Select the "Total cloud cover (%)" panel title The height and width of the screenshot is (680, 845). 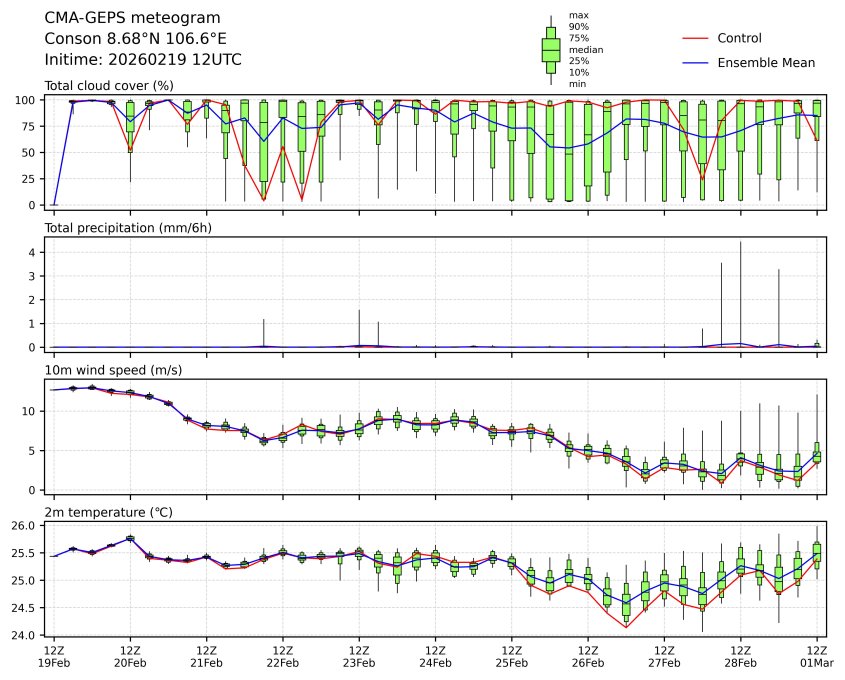point(109,85)
